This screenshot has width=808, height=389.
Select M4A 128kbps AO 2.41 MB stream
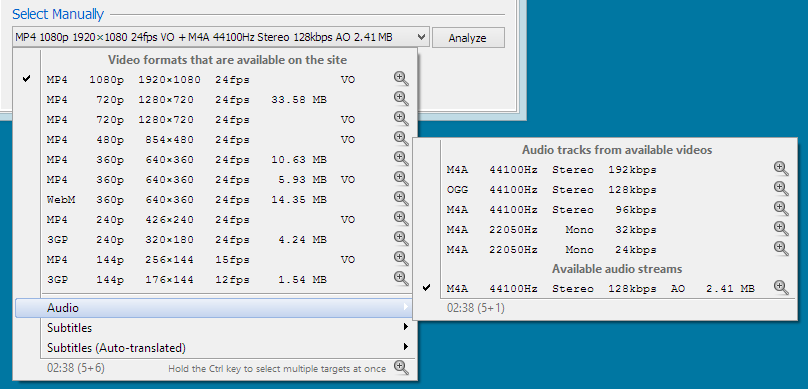605,289
